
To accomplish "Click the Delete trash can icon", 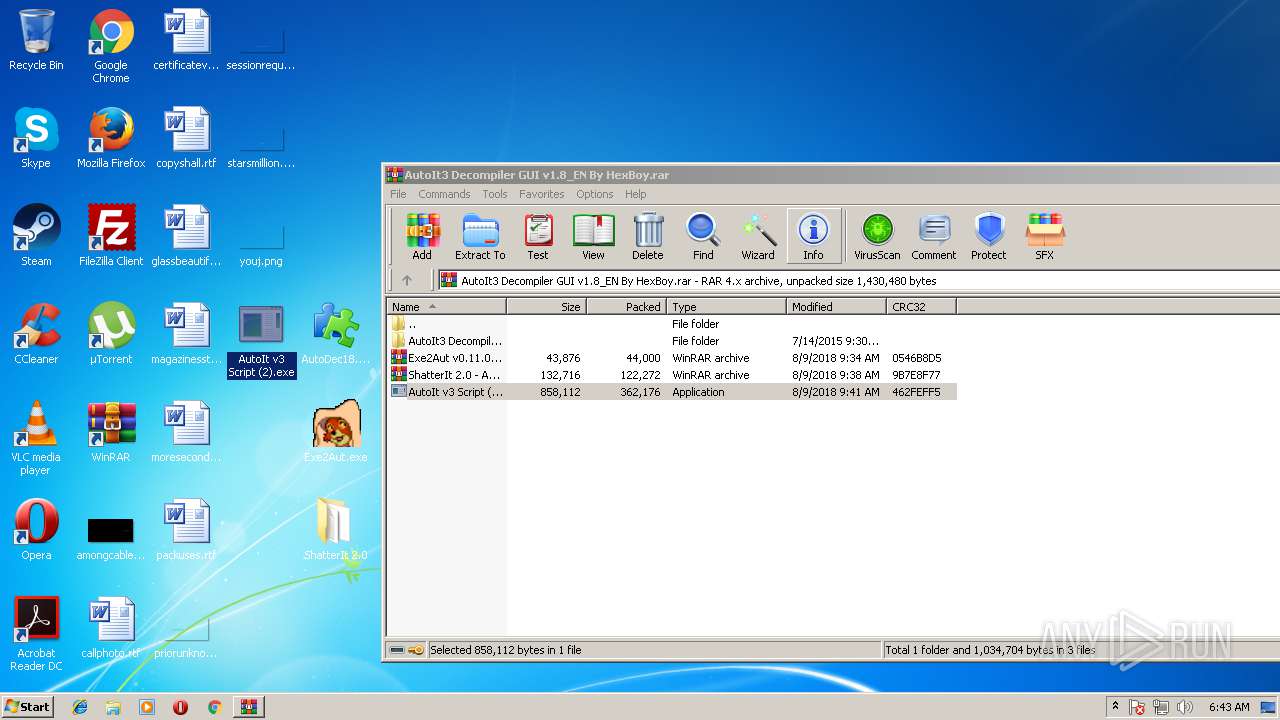I will pyautogui.click(x=648, y=237).
